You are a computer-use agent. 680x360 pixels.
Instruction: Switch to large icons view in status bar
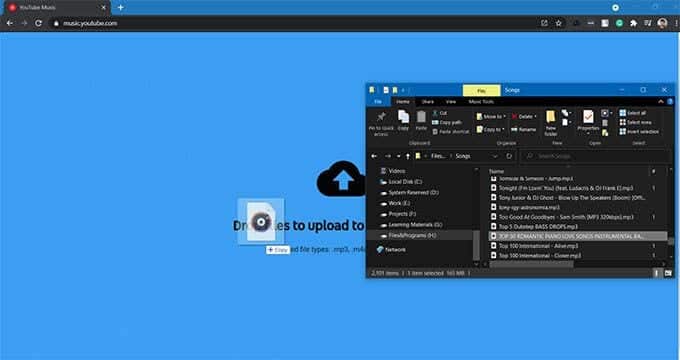pos(668,273)
